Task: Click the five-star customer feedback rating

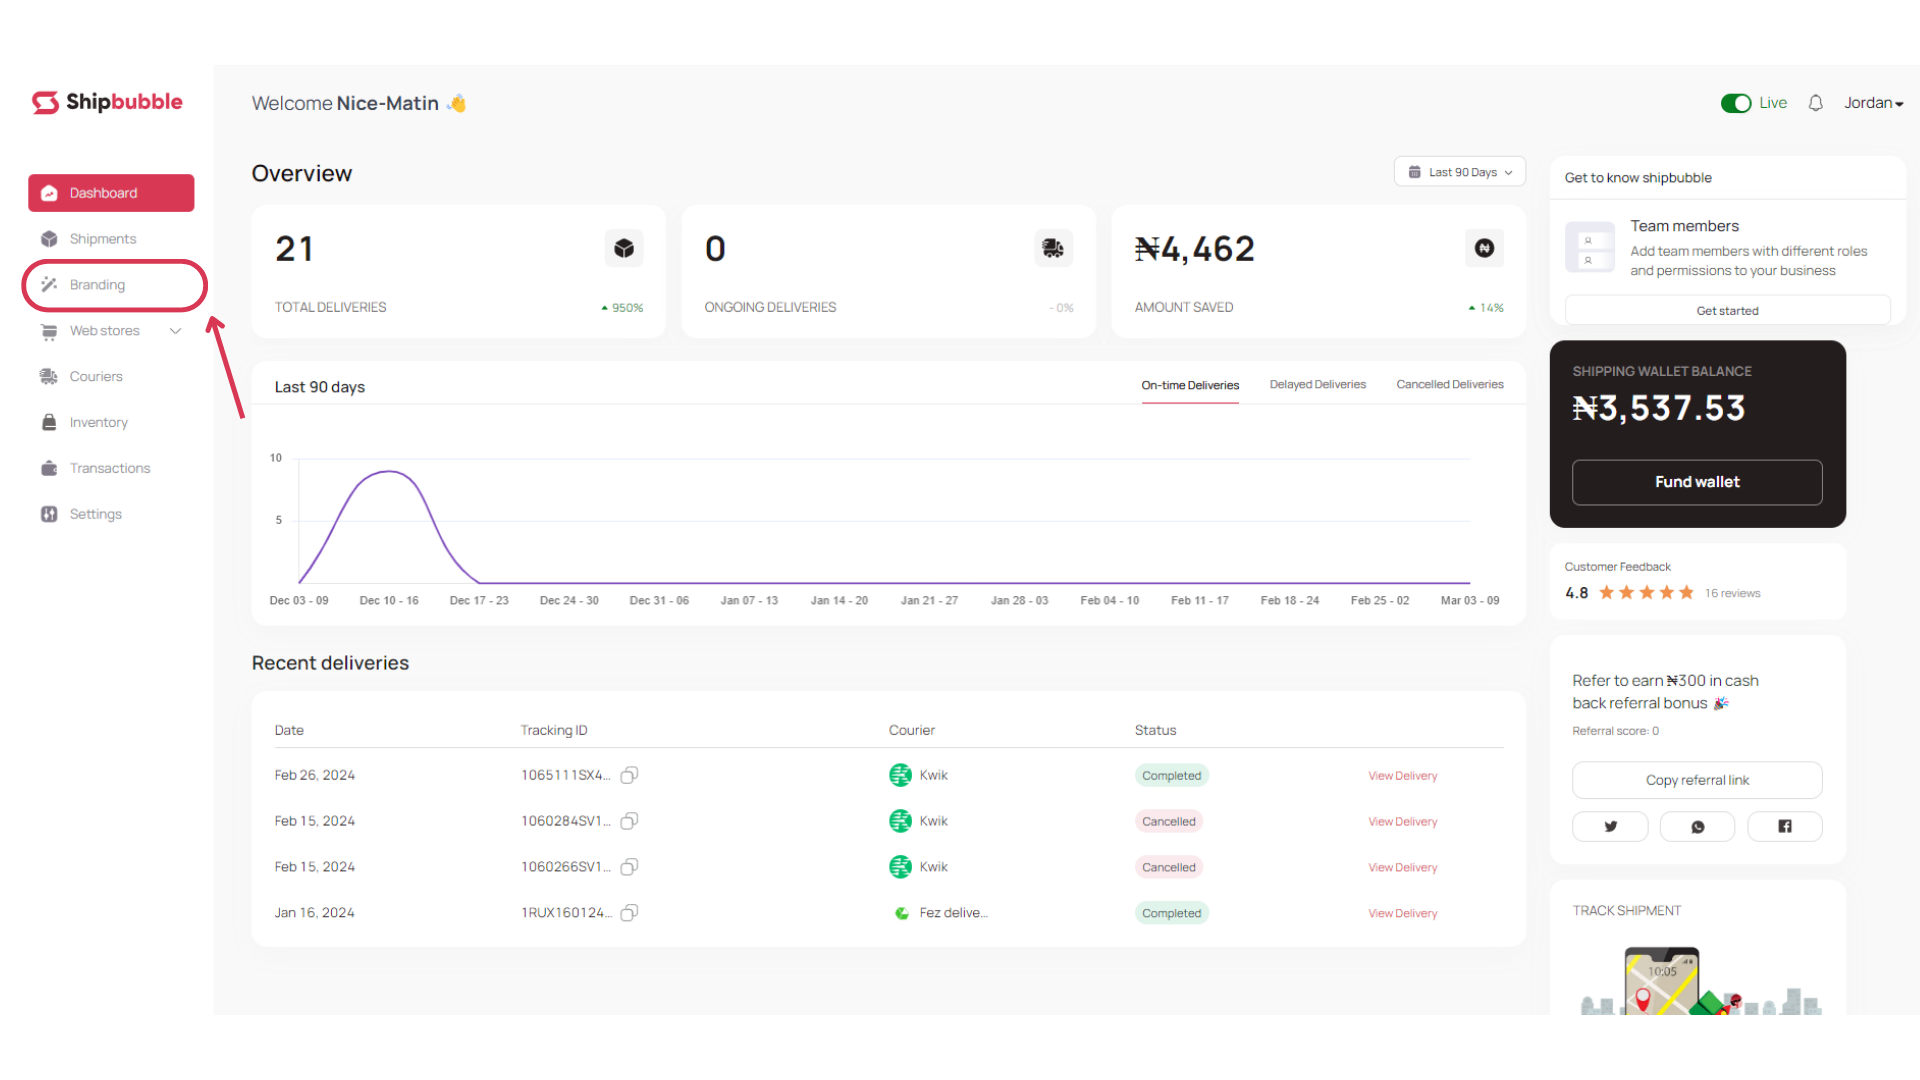Action: click(x=1646, y=593)
